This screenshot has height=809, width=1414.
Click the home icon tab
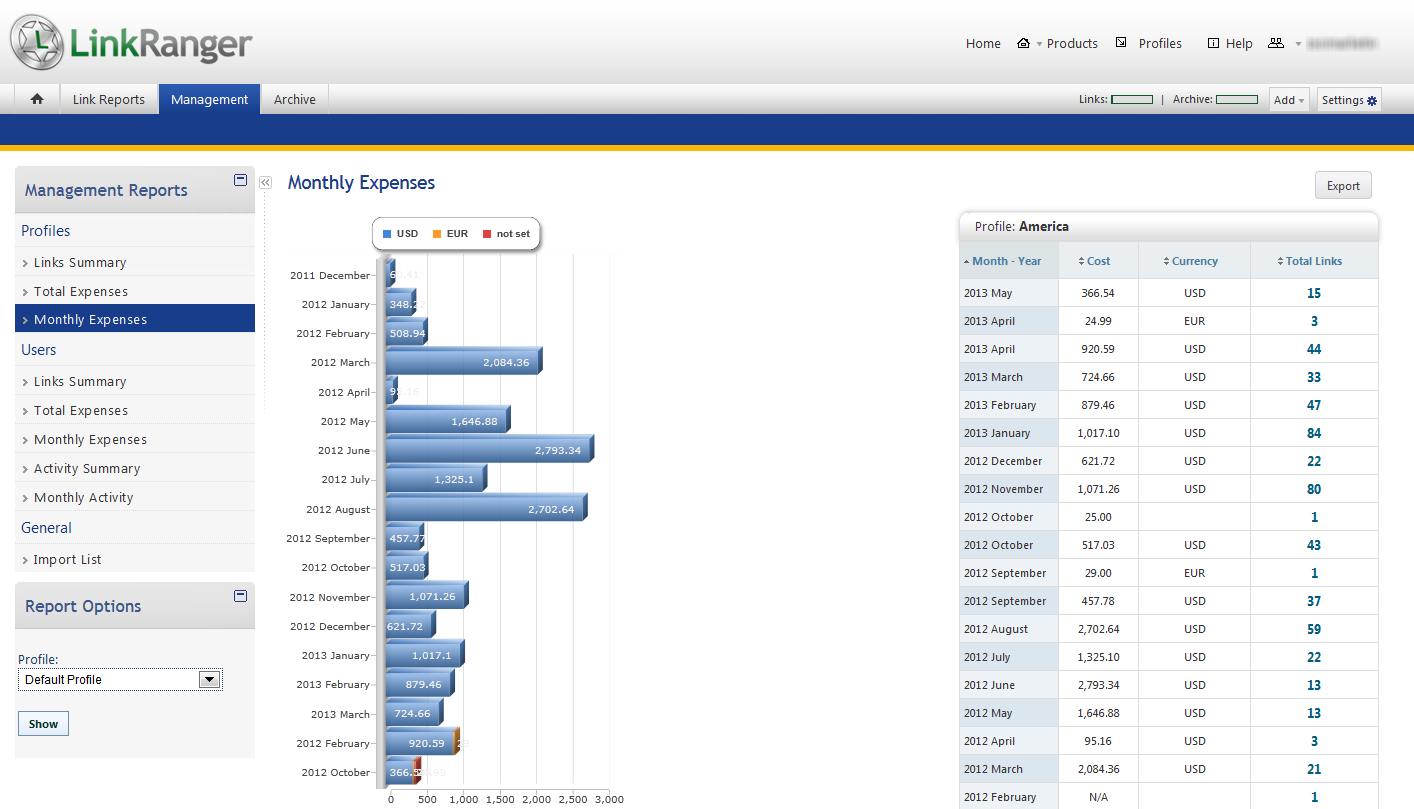click(37, 99)
